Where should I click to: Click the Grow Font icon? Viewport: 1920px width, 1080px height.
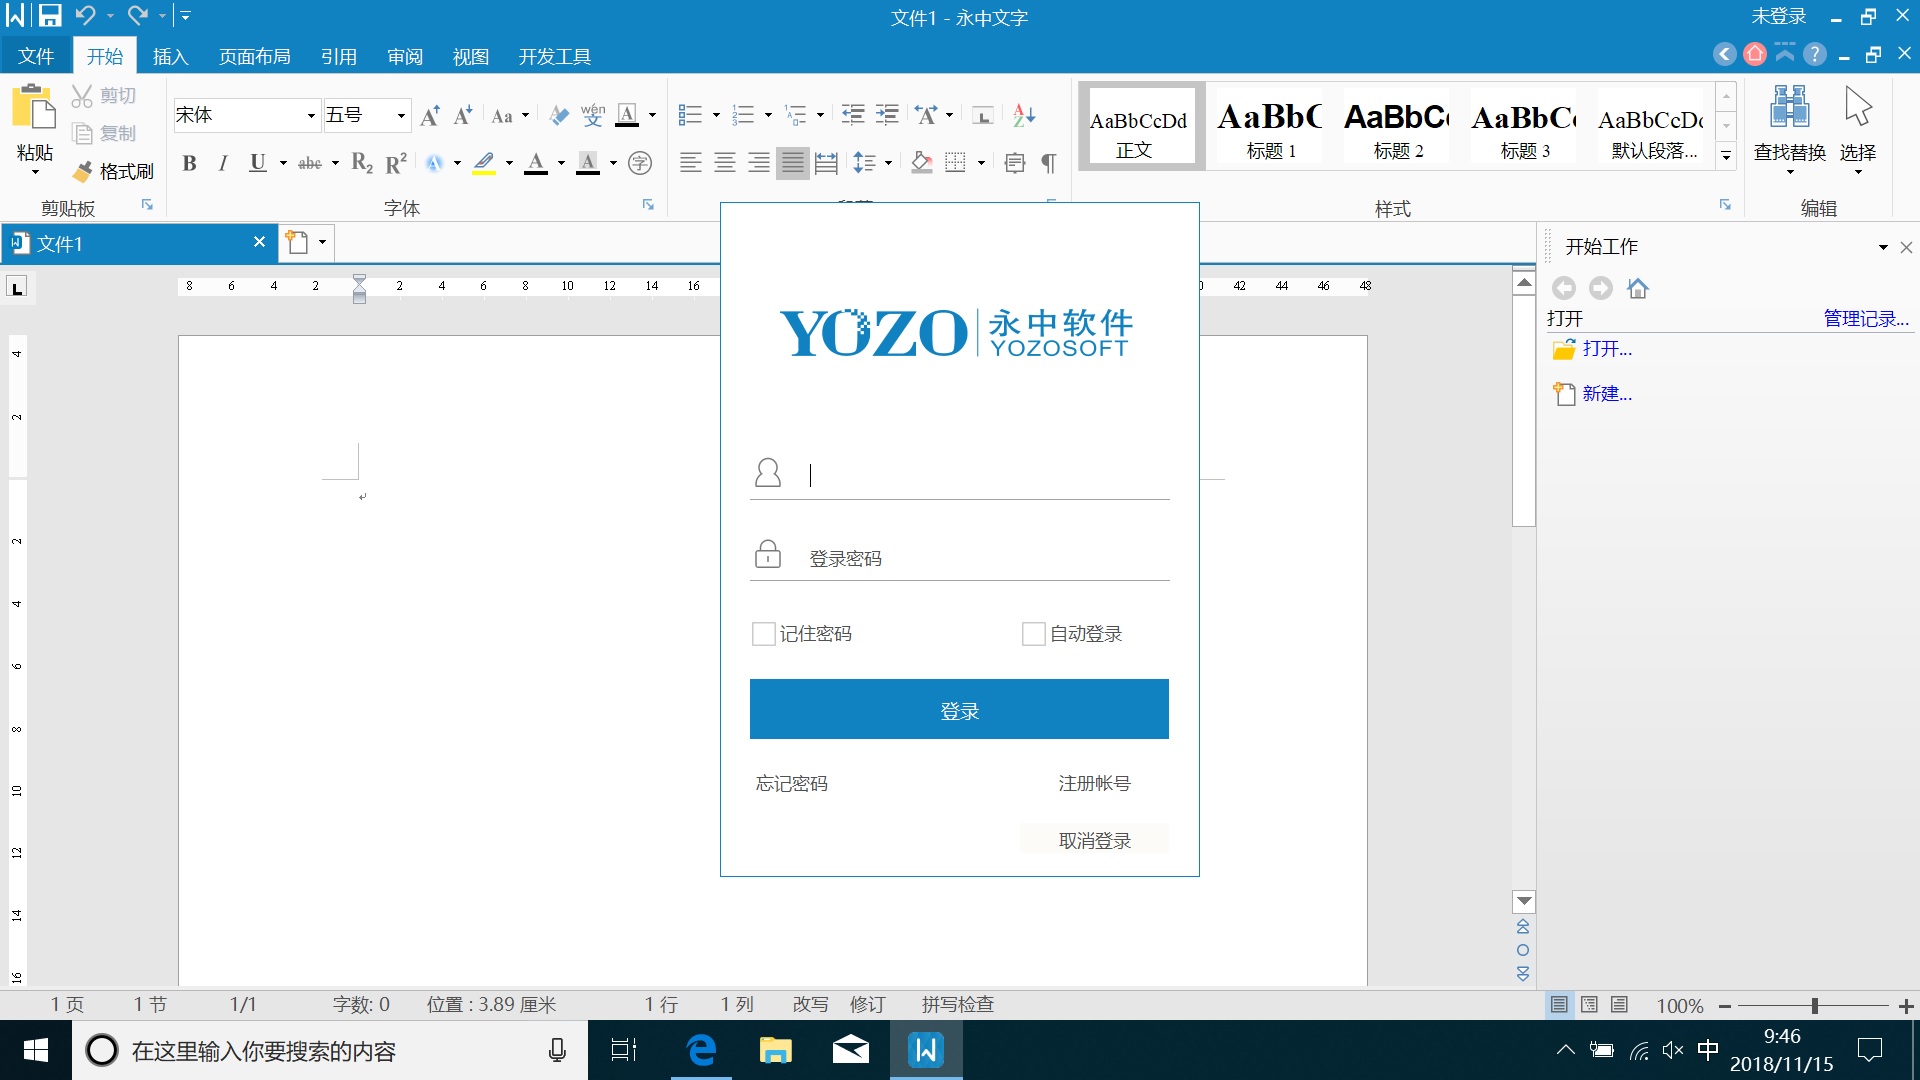[430, 116]
